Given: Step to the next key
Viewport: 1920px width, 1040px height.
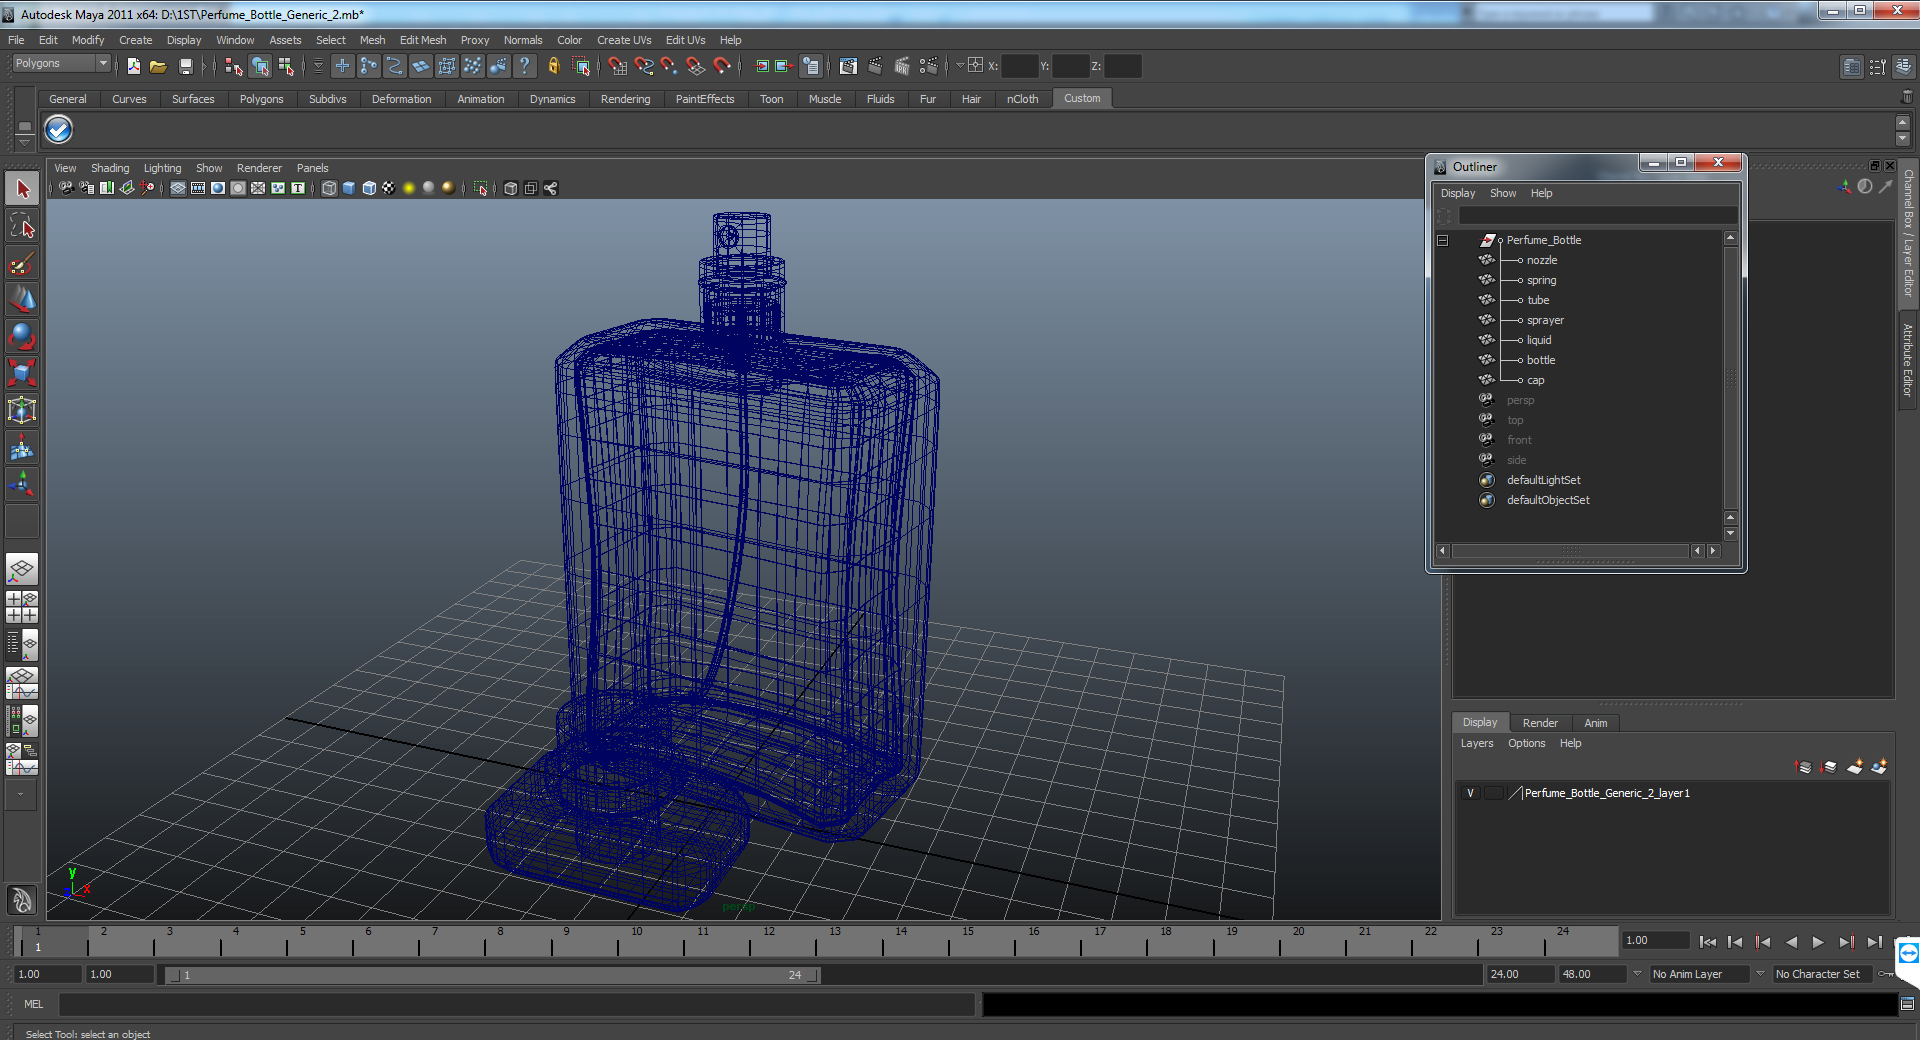Looking at the screenshot, I should tap(1846, 942).
